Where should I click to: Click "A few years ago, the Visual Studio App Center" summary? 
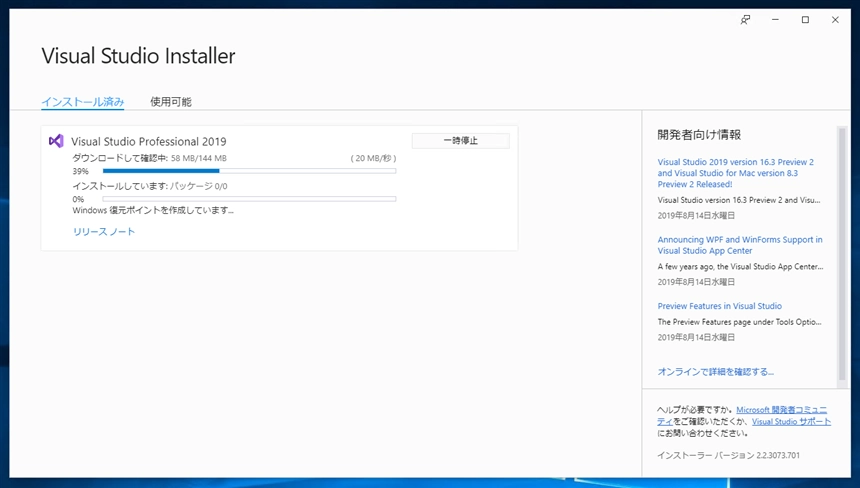(740, 266)
